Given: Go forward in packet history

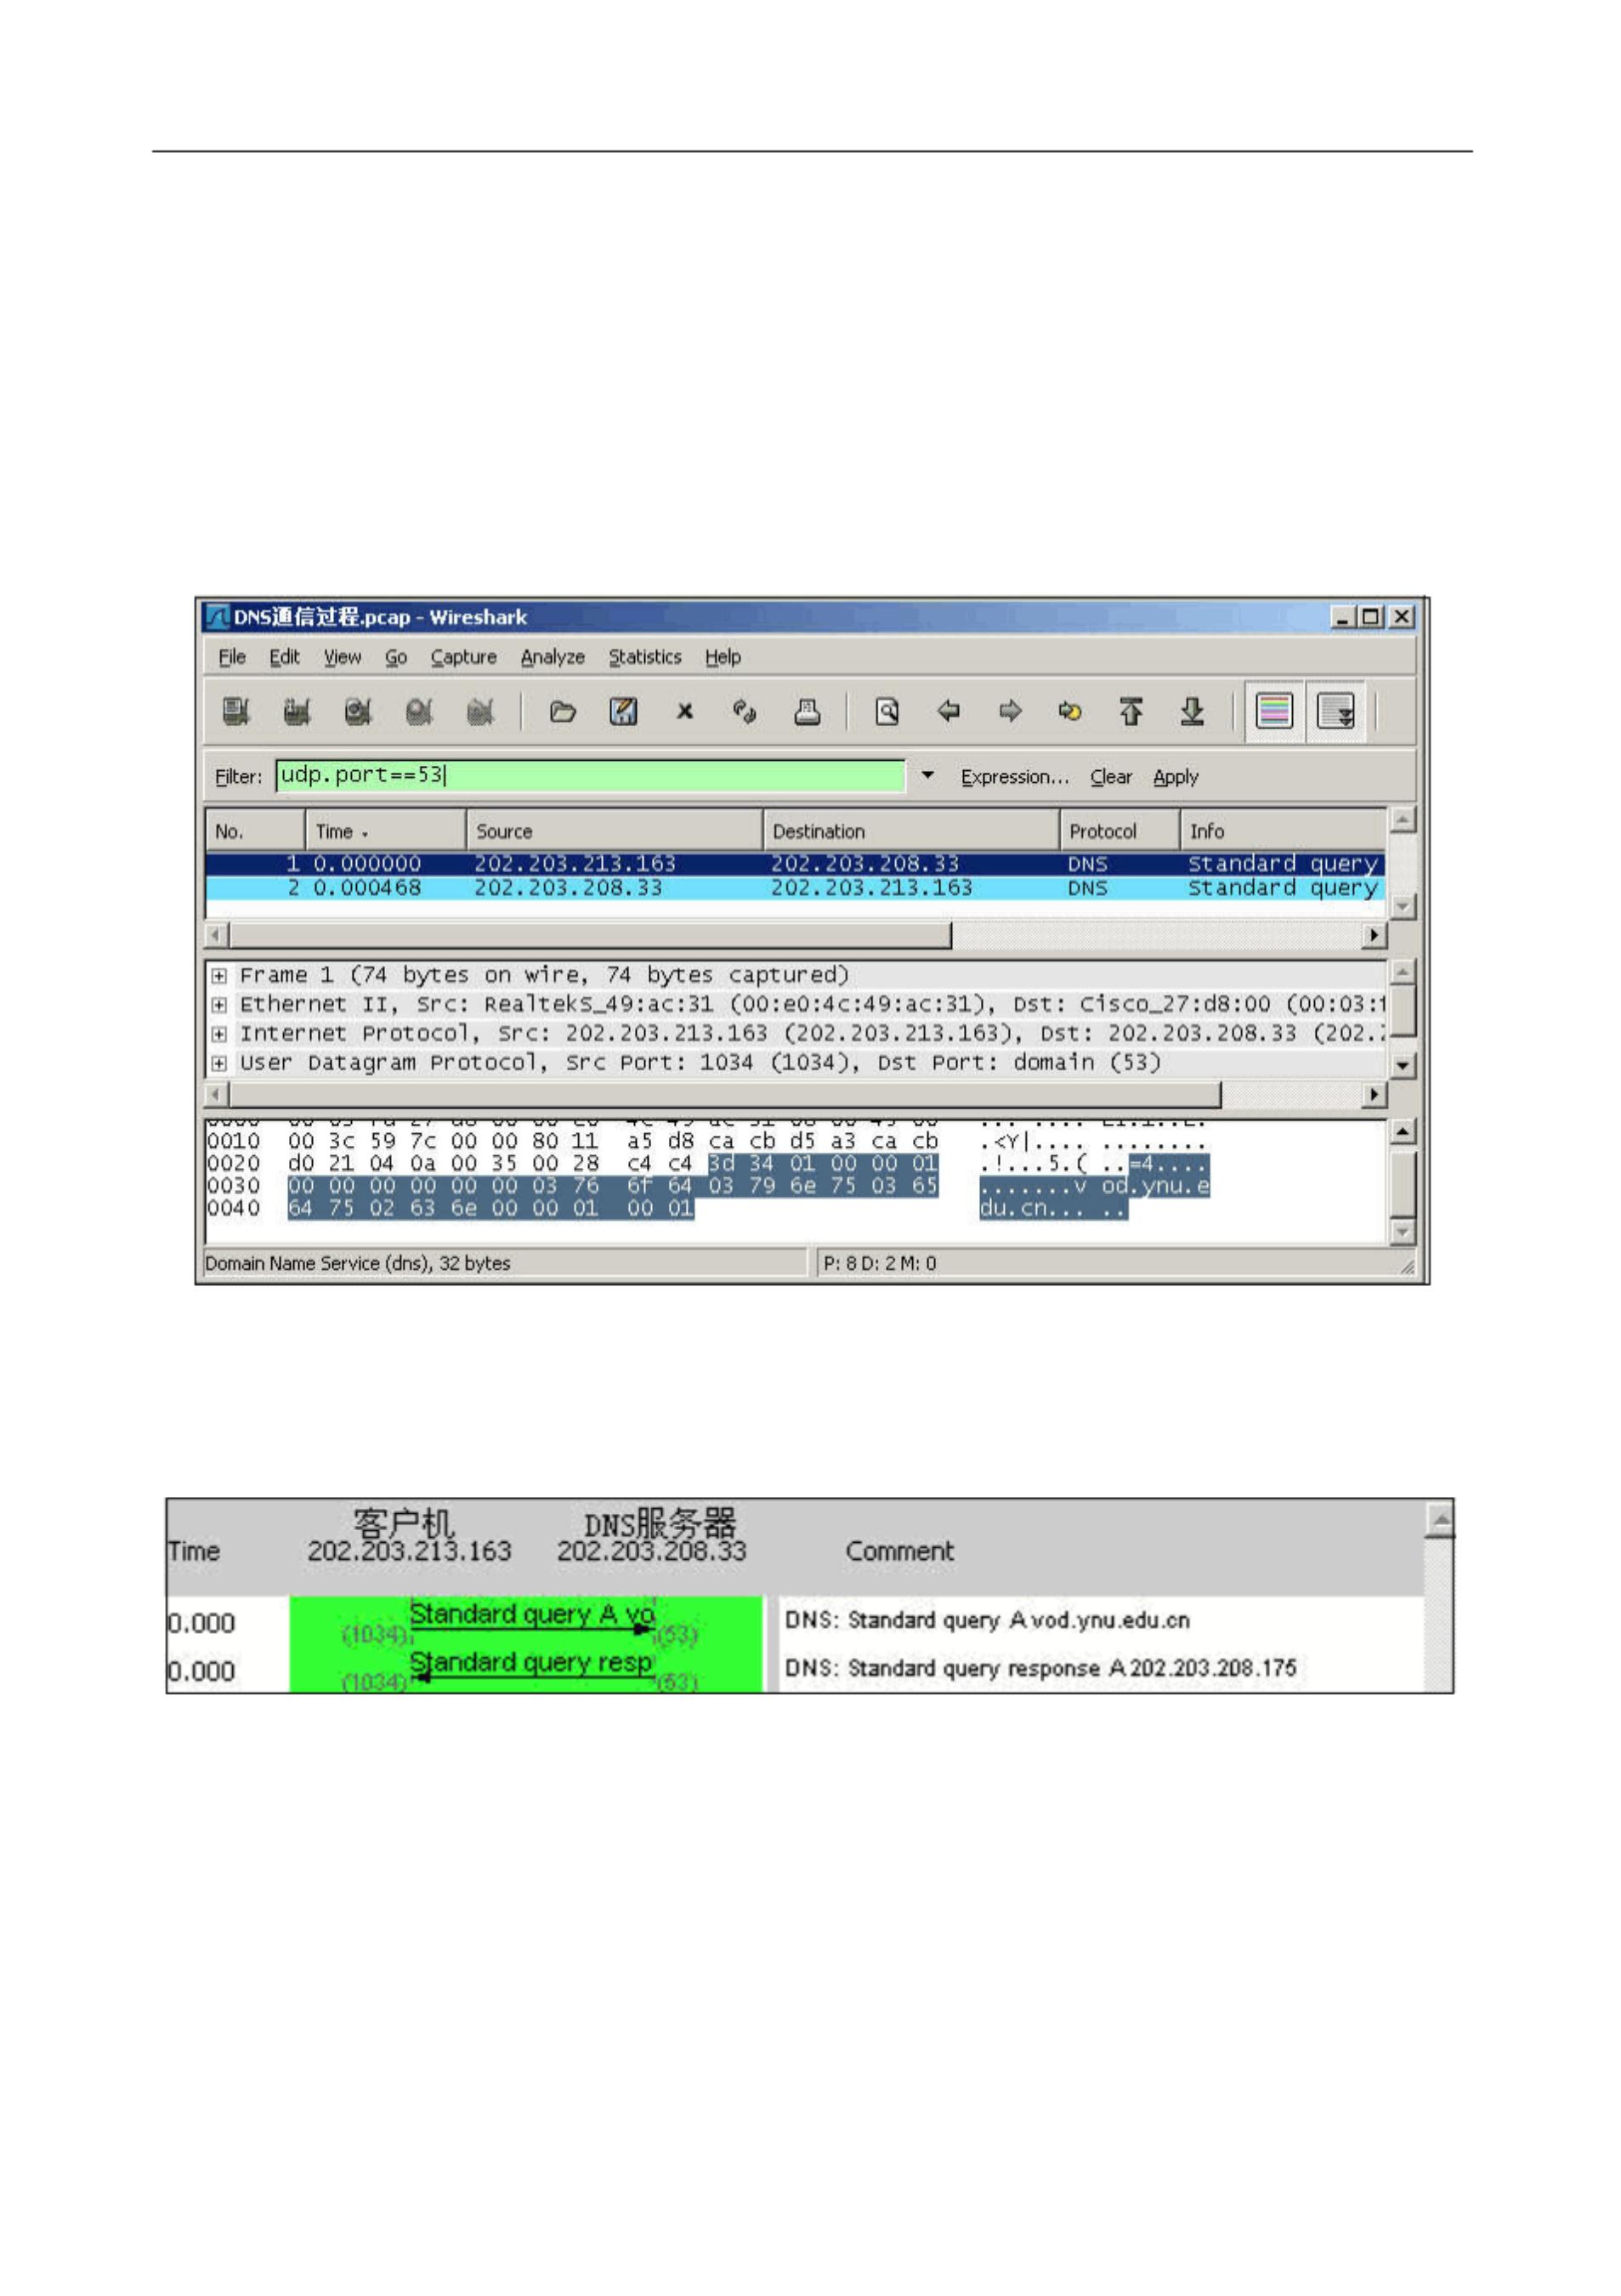Looking at the screenshot, I should coord(1010,711).
